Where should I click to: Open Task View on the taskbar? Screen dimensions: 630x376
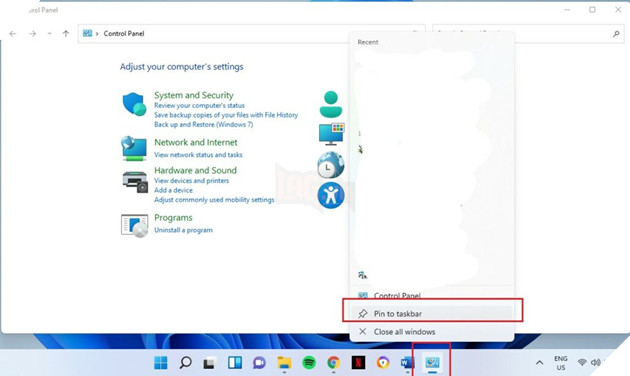coord(209,363)
